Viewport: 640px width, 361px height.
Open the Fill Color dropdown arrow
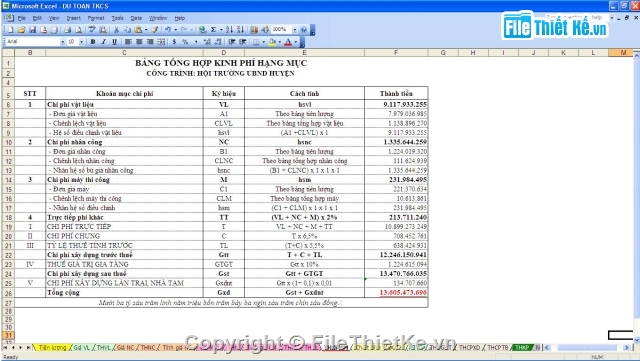pos(280,42)
